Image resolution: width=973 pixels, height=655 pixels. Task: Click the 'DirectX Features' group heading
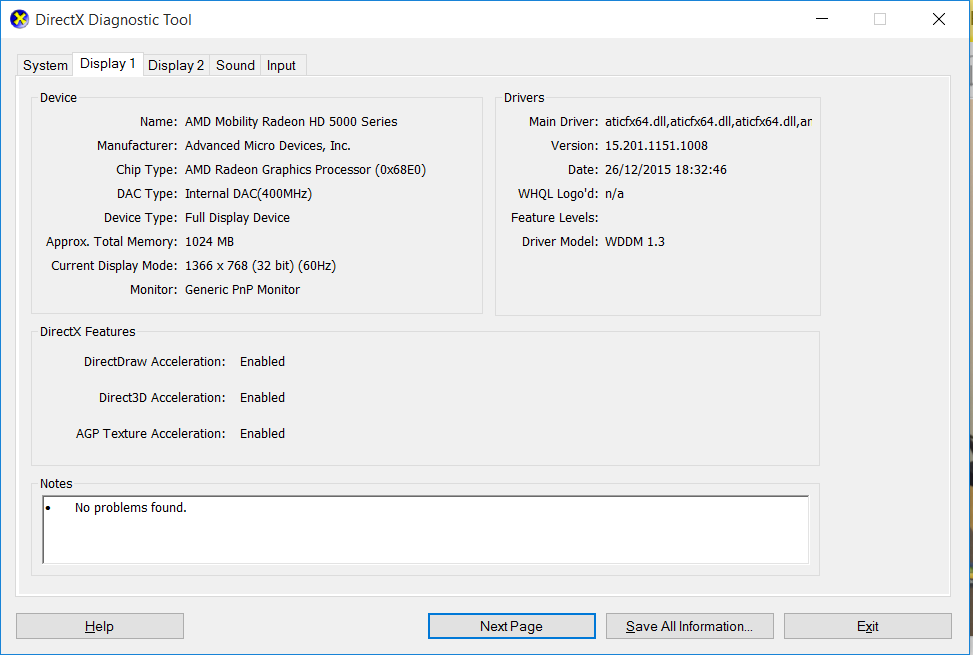(87, 332)
